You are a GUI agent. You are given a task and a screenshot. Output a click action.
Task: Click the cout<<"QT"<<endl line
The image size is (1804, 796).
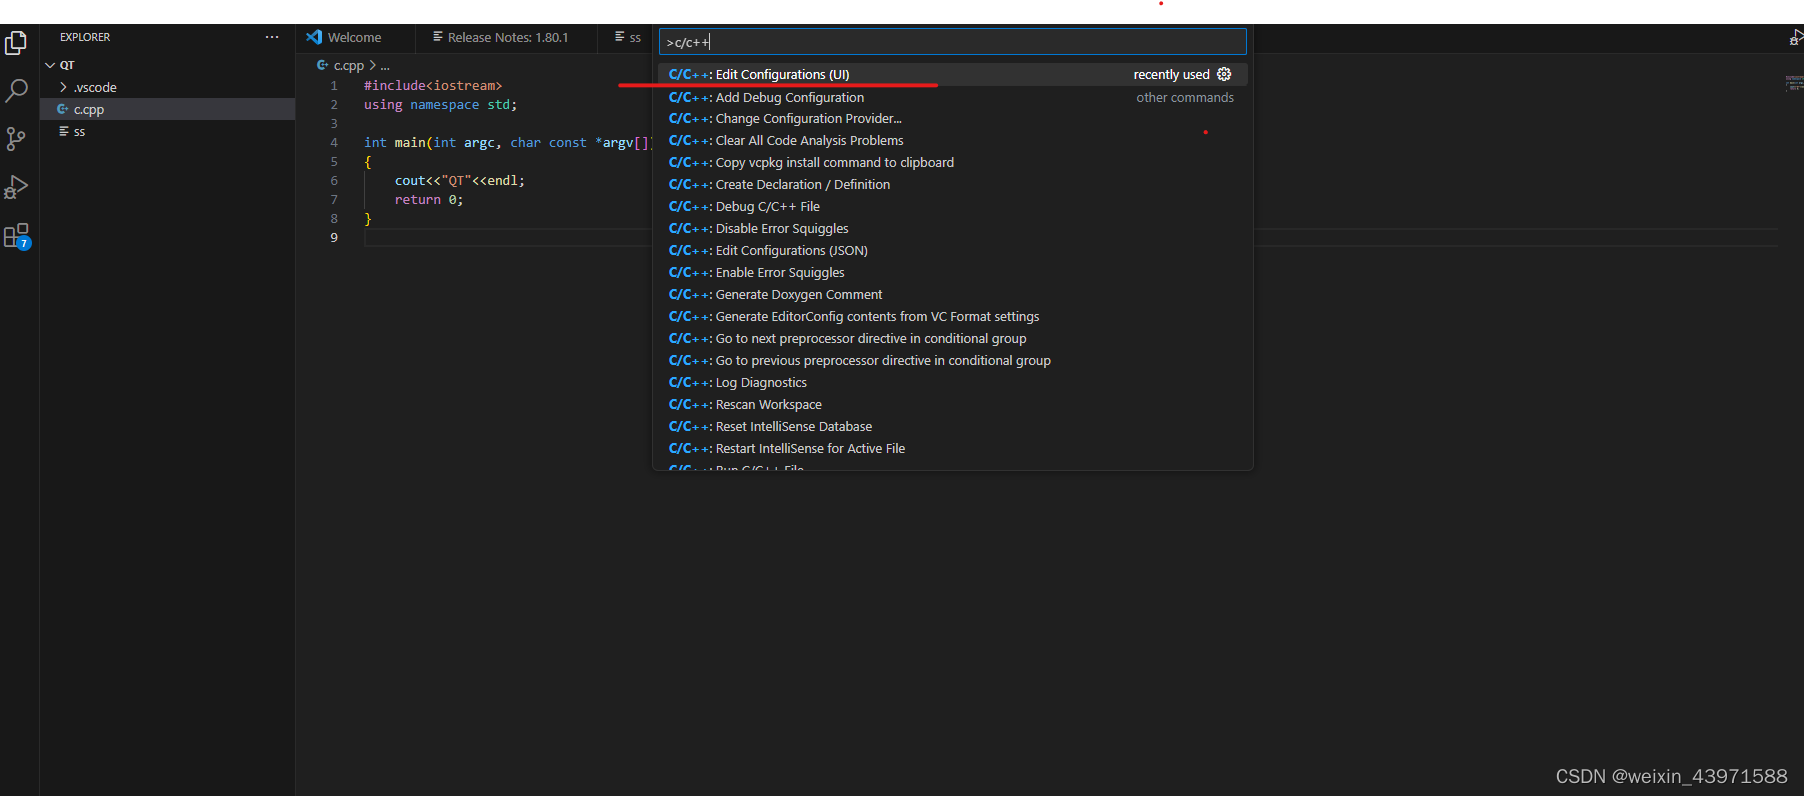point(459,180)
